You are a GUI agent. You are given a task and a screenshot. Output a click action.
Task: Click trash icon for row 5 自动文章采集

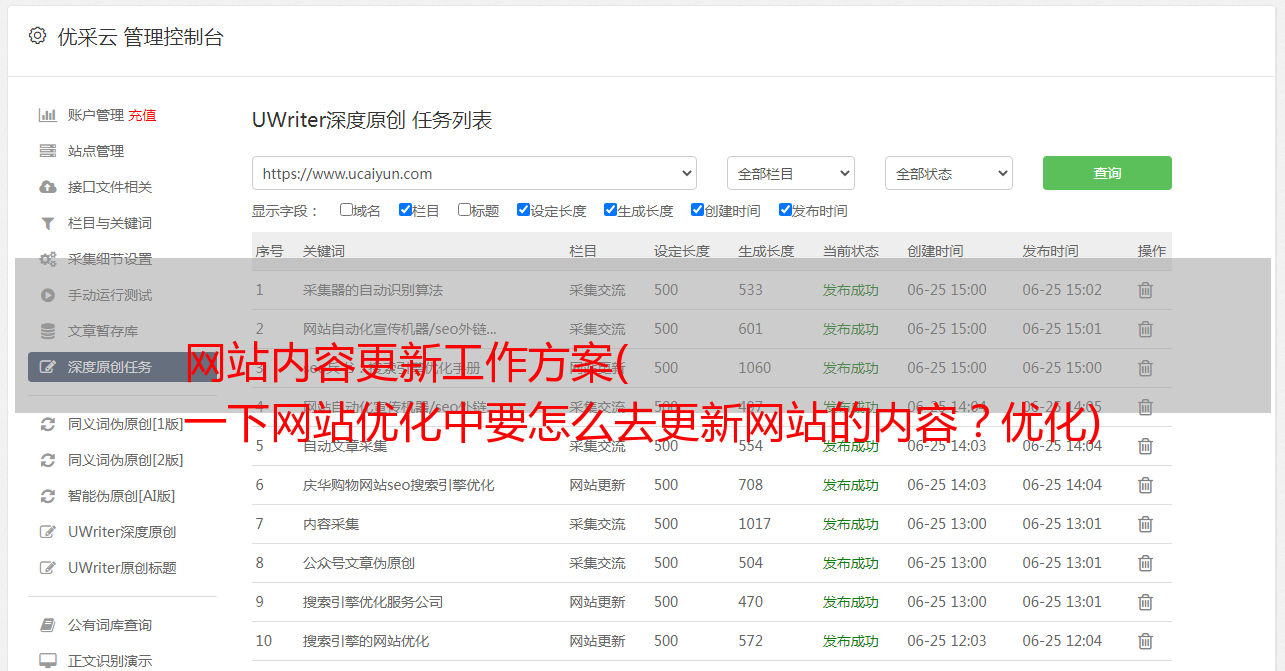1145,446
